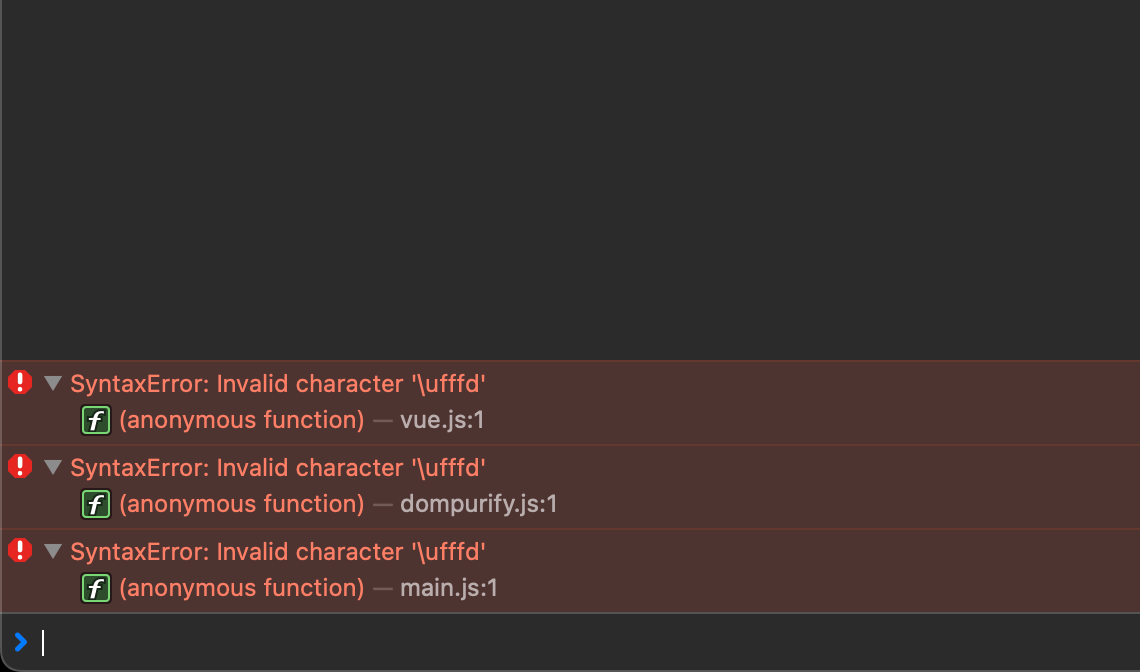Select the first SyntaxError message text
The height and width of the screenshot is (672, 1140).
point(278,383)
